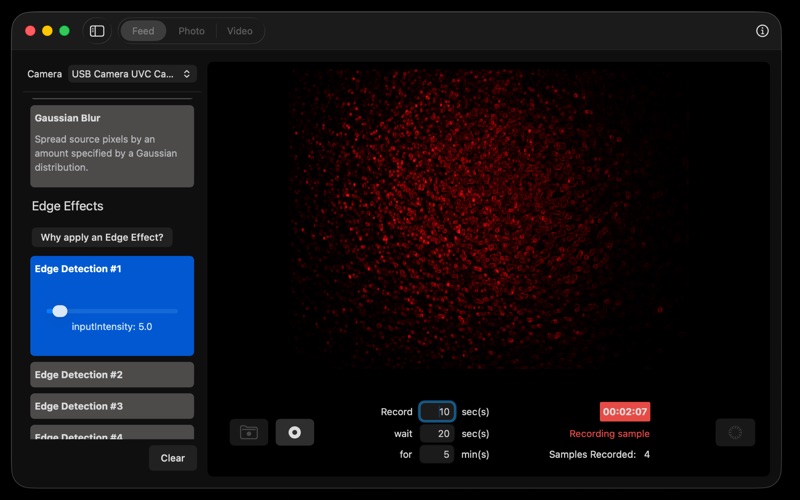Switch to the Video tab
This screenshot has width=800, height=500.
pos(240,31)
